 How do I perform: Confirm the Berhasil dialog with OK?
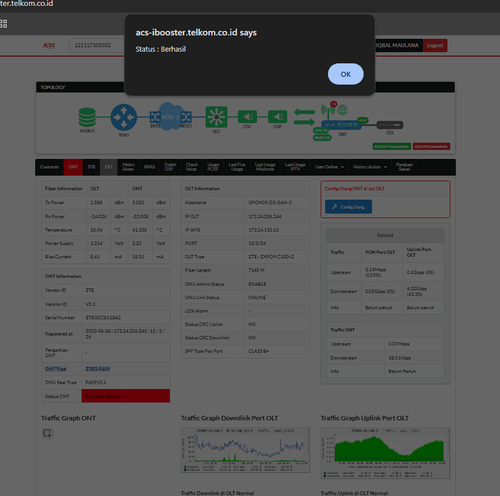click(x=346, y=74)
